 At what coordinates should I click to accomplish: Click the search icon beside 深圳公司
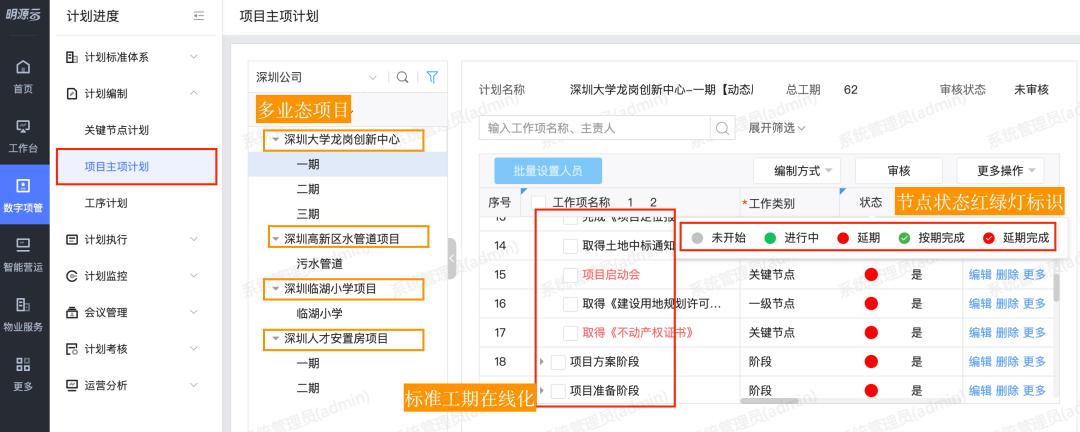pos(403,77)
